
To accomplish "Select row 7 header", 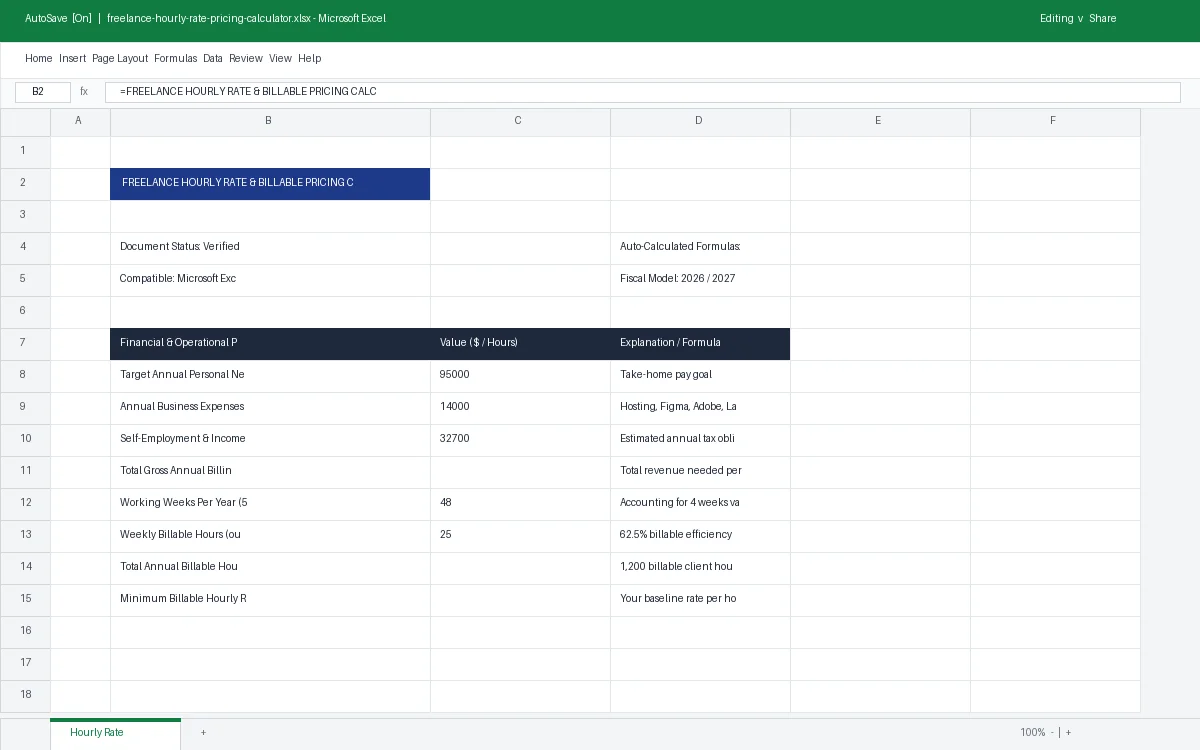I will (25, 343).
